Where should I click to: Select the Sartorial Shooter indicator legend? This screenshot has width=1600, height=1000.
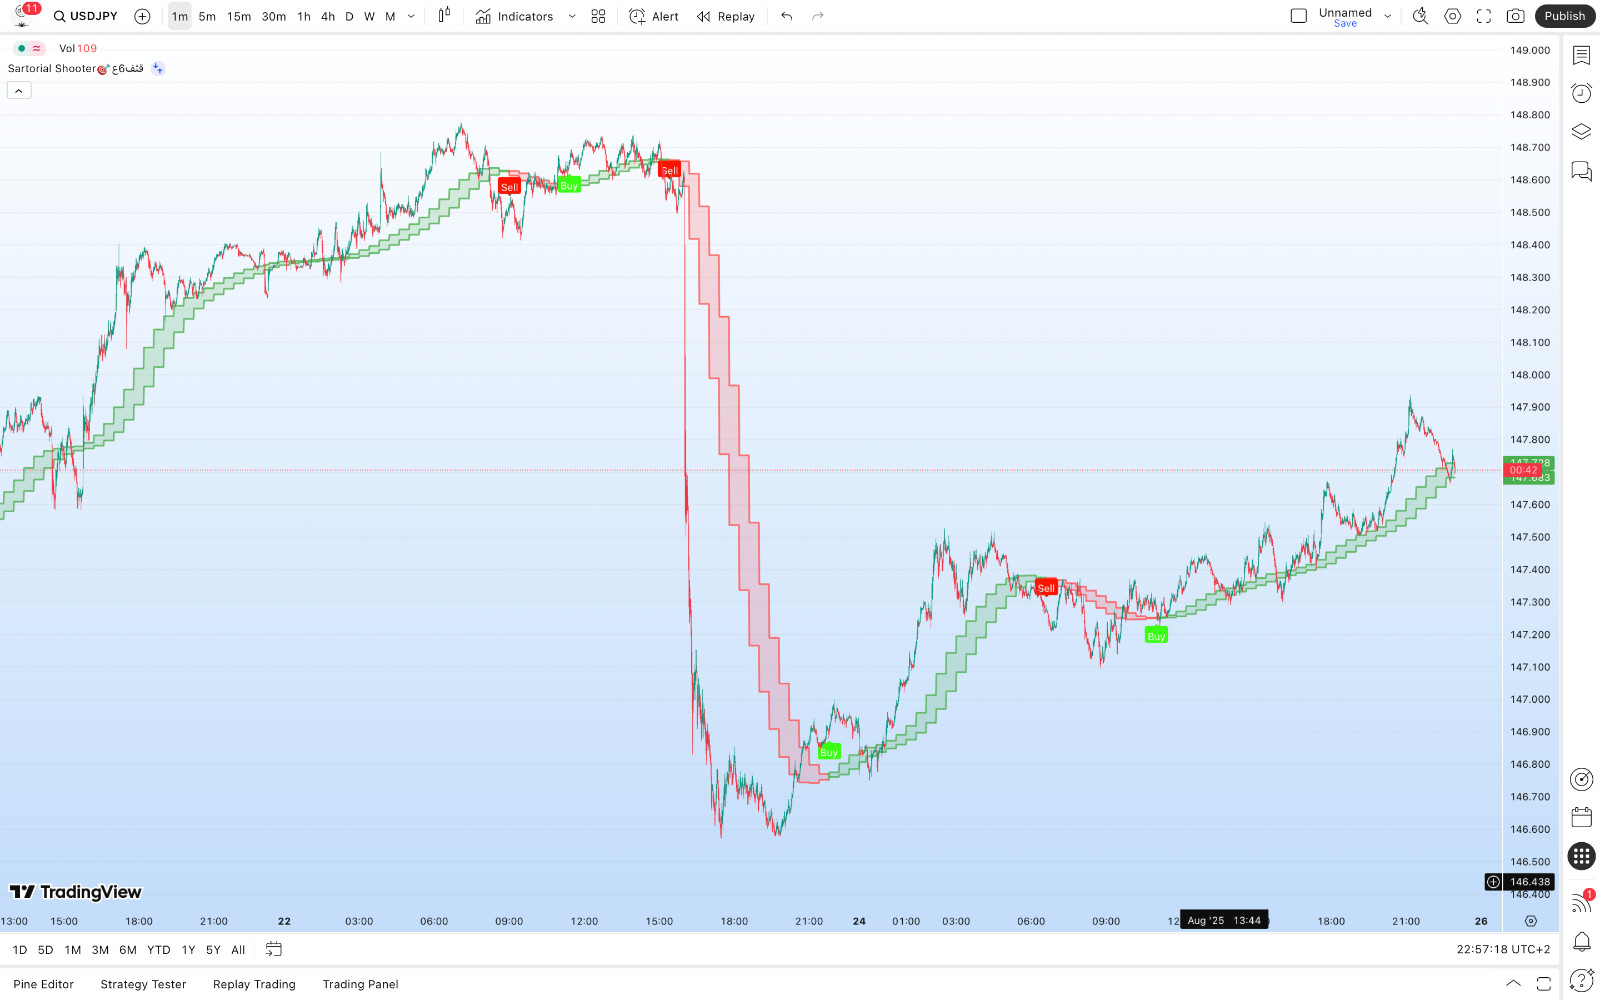click(x=75, y=69)
